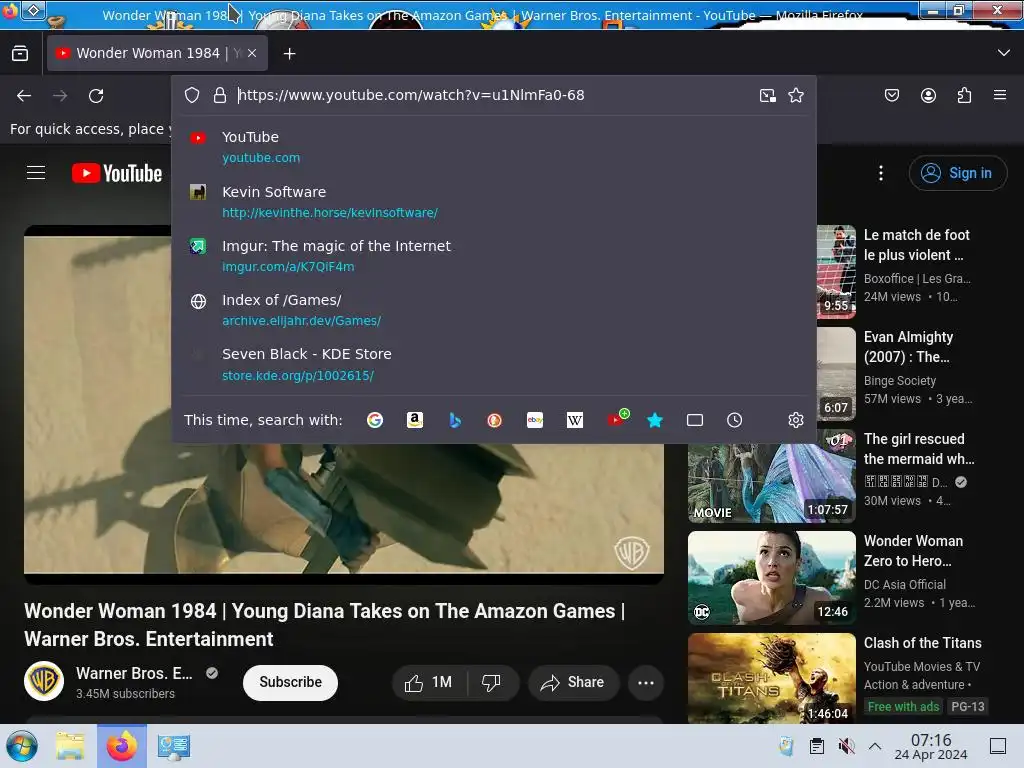
Task: Select the Index of /Games/ suggestion
Action: click(494, 310)
